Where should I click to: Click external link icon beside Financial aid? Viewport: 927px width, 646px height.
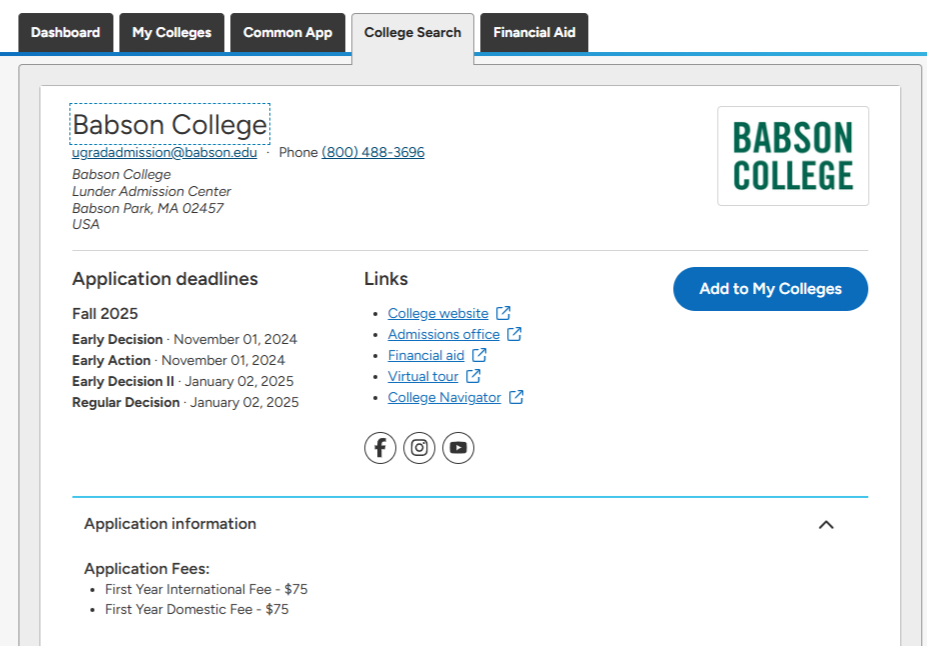pos(480,355)
